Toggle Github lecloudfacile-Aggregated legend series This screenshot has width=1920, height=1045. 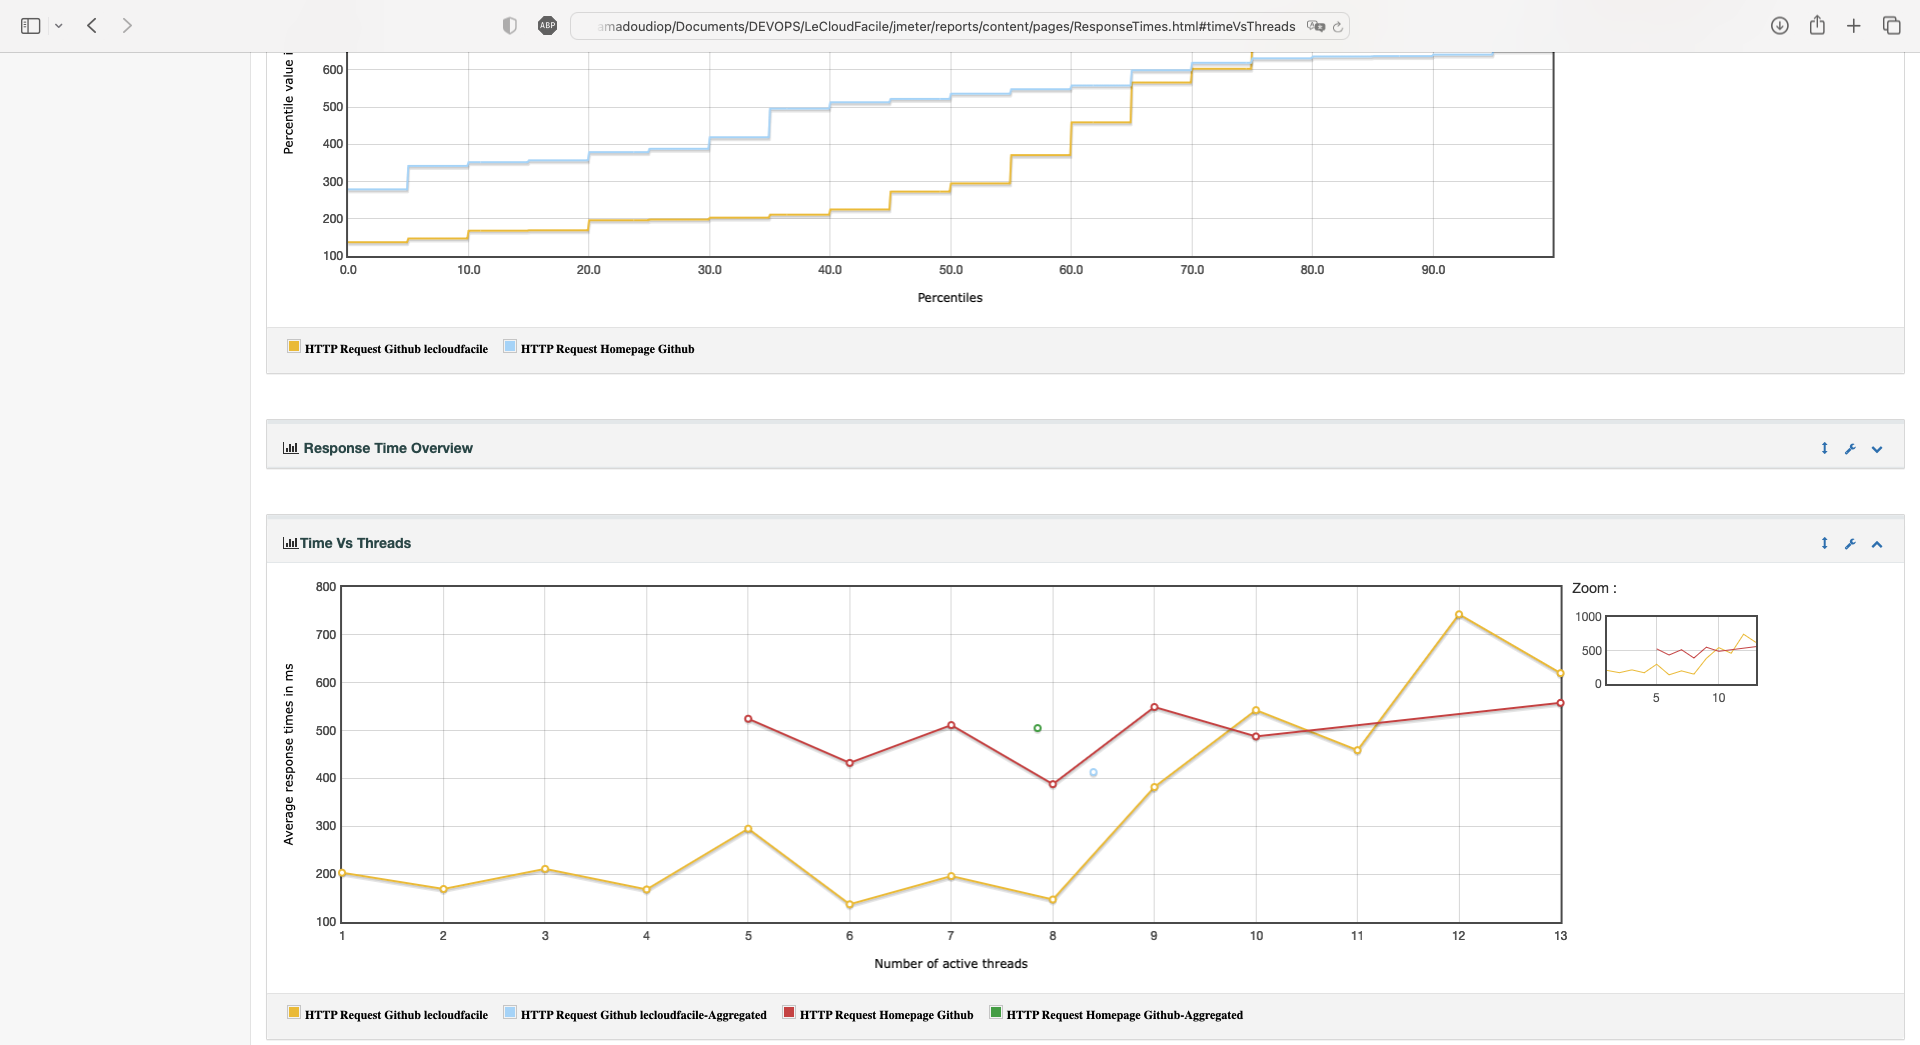tap(642, 1015)
